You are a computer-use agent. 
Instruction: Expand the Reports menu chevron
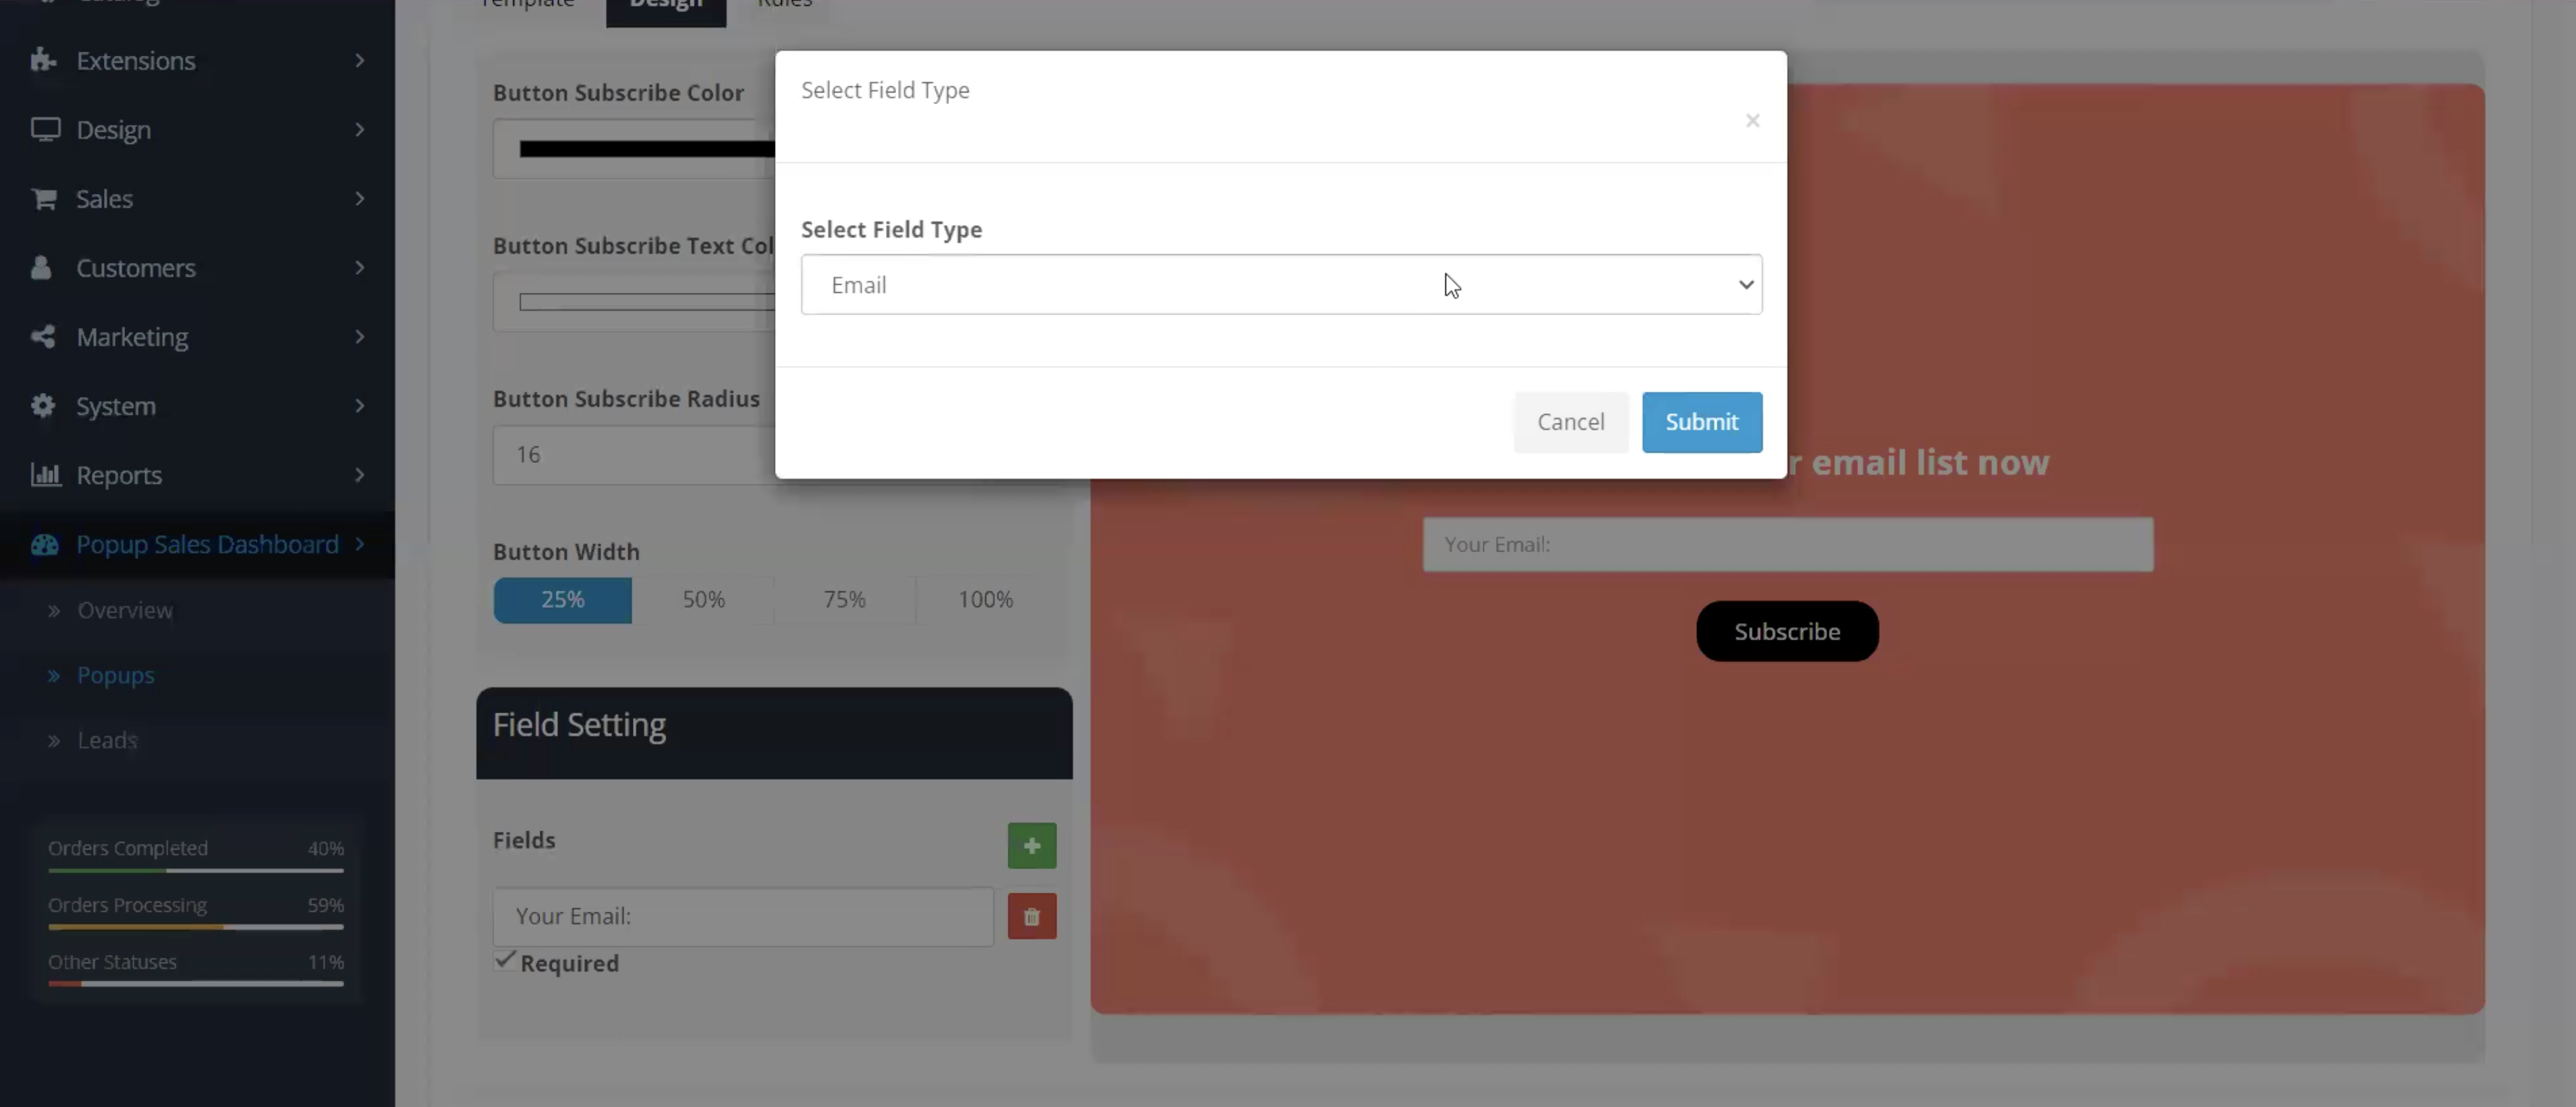pos(360,474)
